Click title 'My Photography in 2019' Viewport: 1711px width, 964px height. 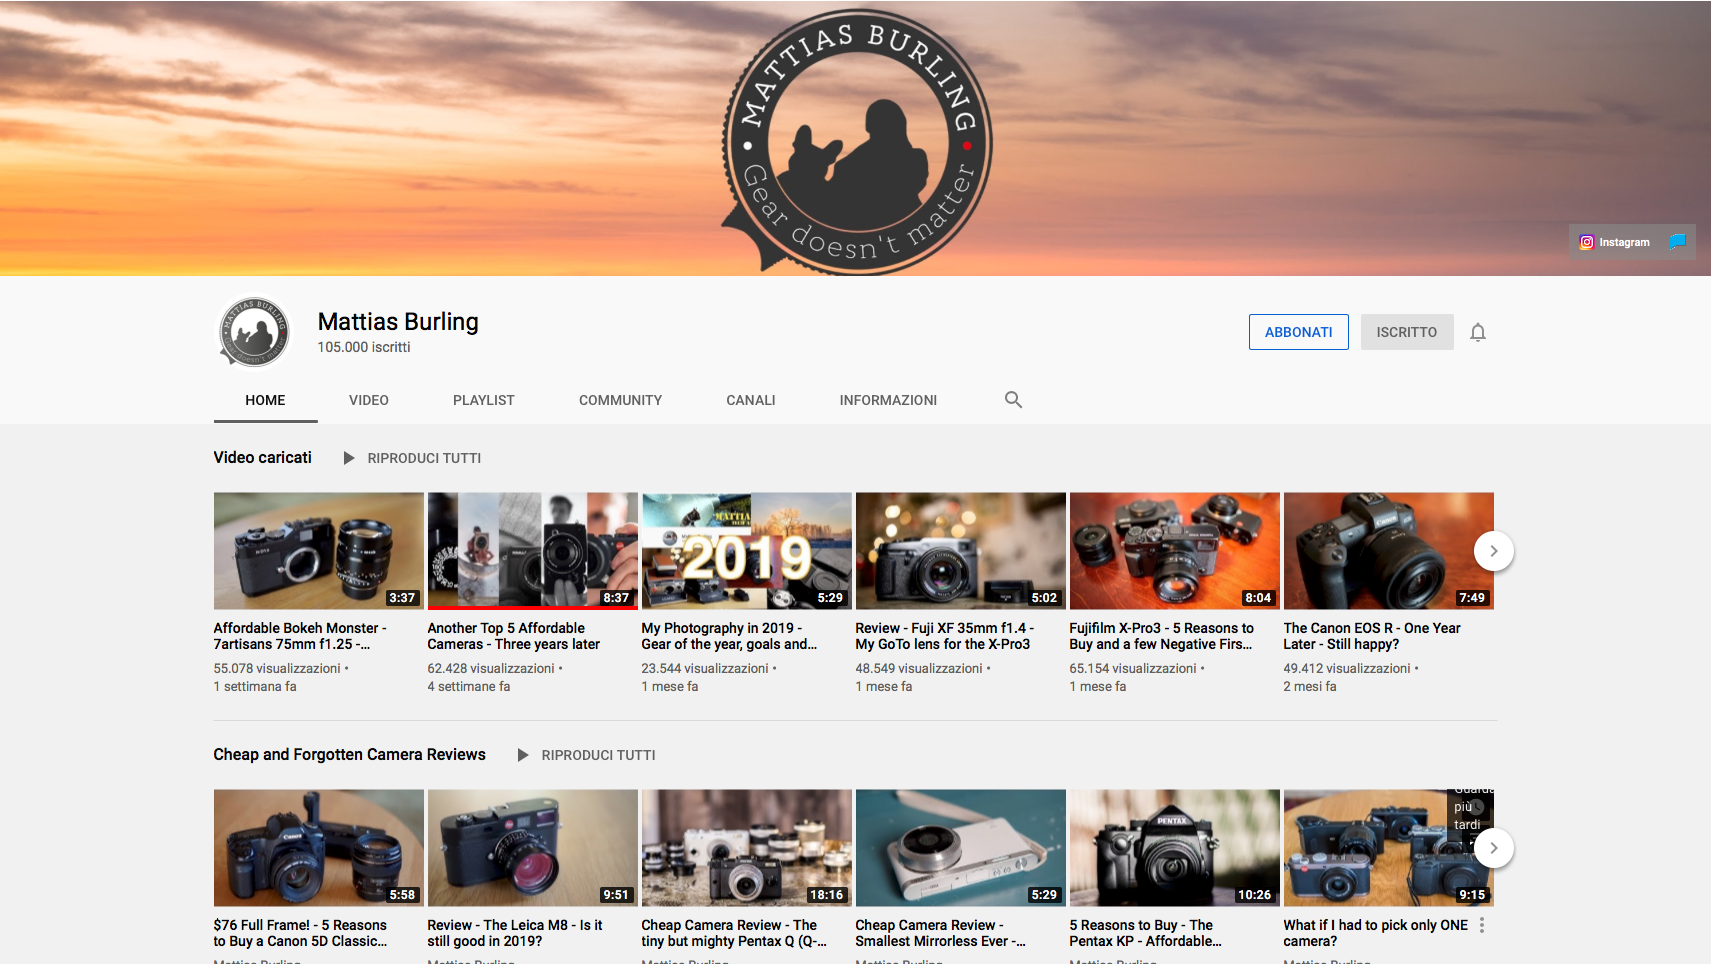pyautogui.click(x=730, y=636)
